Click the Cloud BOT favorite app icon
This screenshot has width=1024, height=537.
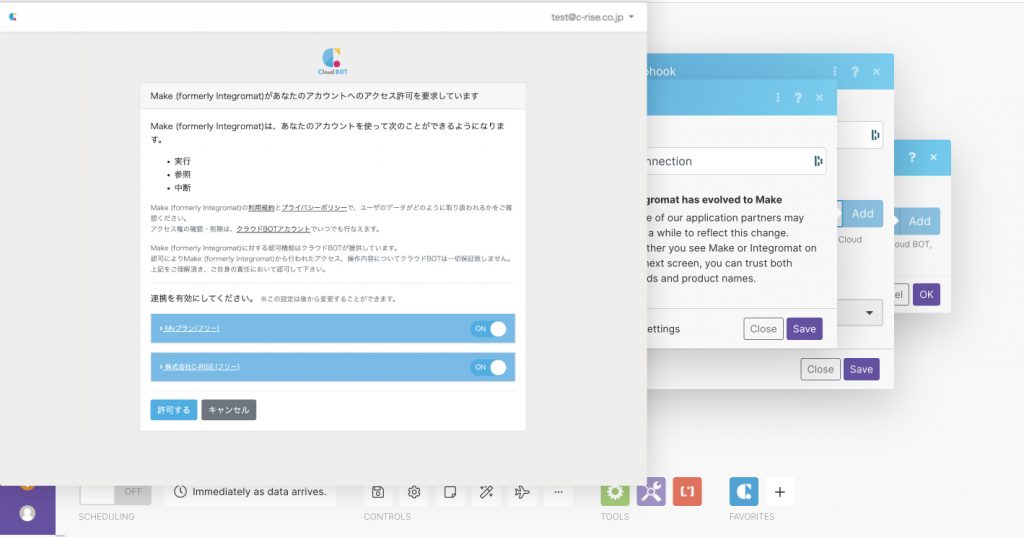pos(744,492)
